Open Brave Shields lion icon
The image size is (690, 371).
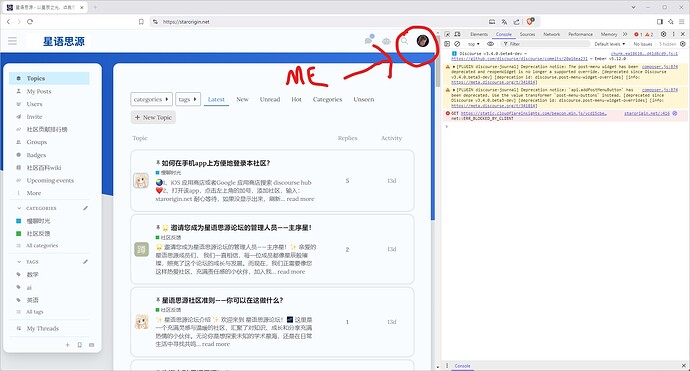click(531, 21)
